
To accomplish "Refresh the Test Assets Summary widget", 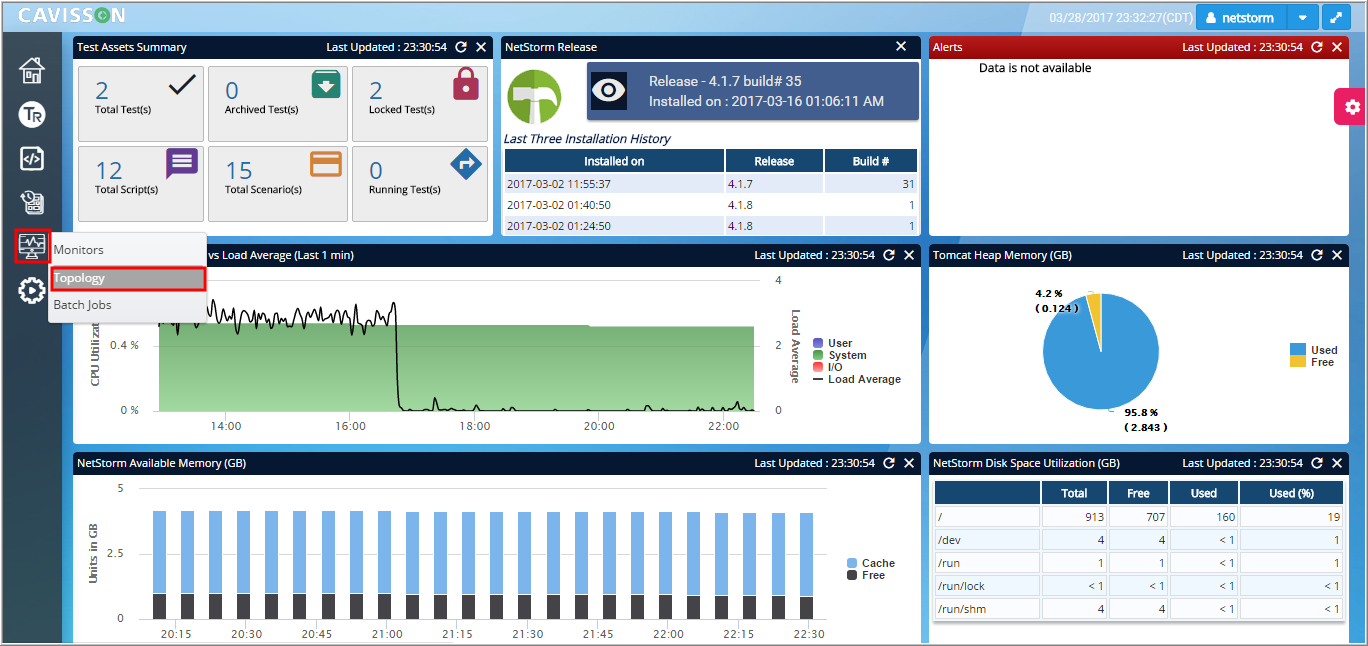I will coord(461,47).
